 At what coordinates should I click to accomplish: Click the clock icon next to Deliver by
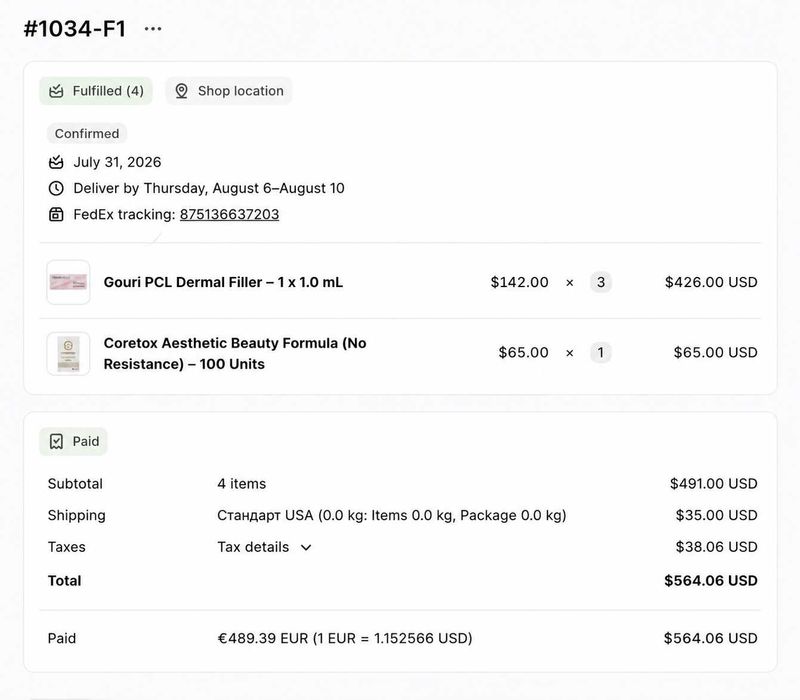point(56,188)
